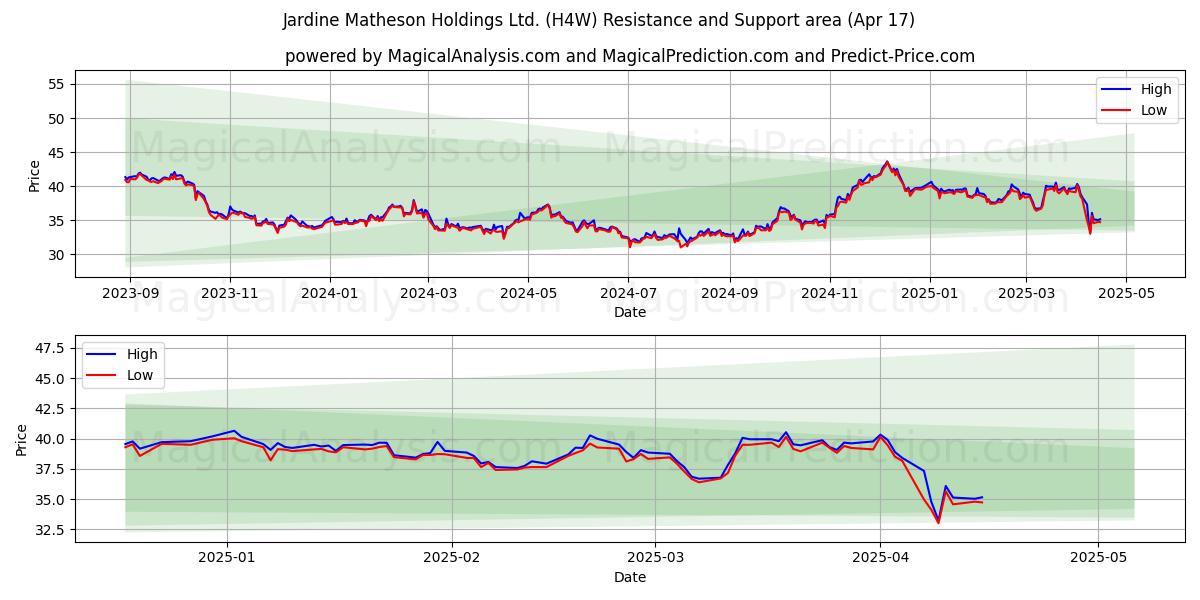
Task: Click the April 2025 low point in the bottom chart
Action: tap(938, 521)
